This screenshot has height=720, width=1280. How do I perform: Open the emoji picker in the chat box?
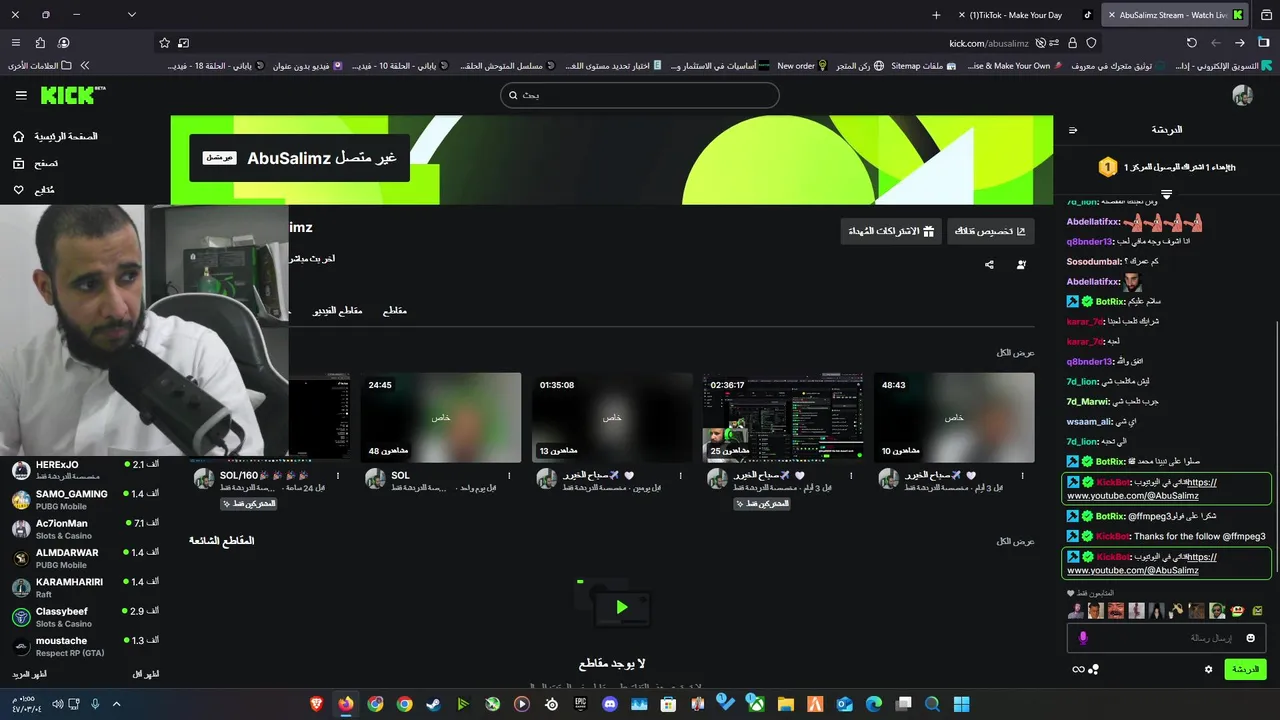[x=1250, y=638]
